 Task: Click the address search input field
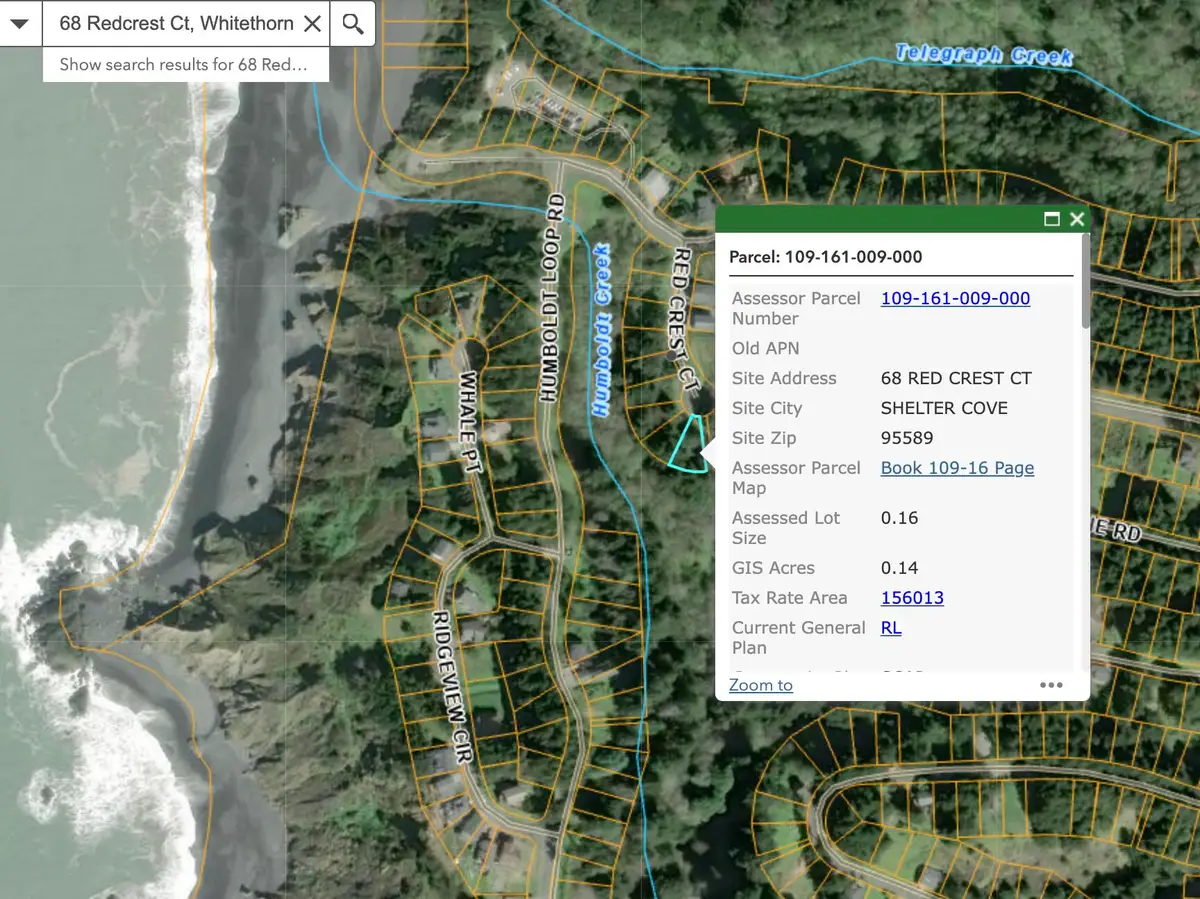pyautogui.click(x=175, y=23)
